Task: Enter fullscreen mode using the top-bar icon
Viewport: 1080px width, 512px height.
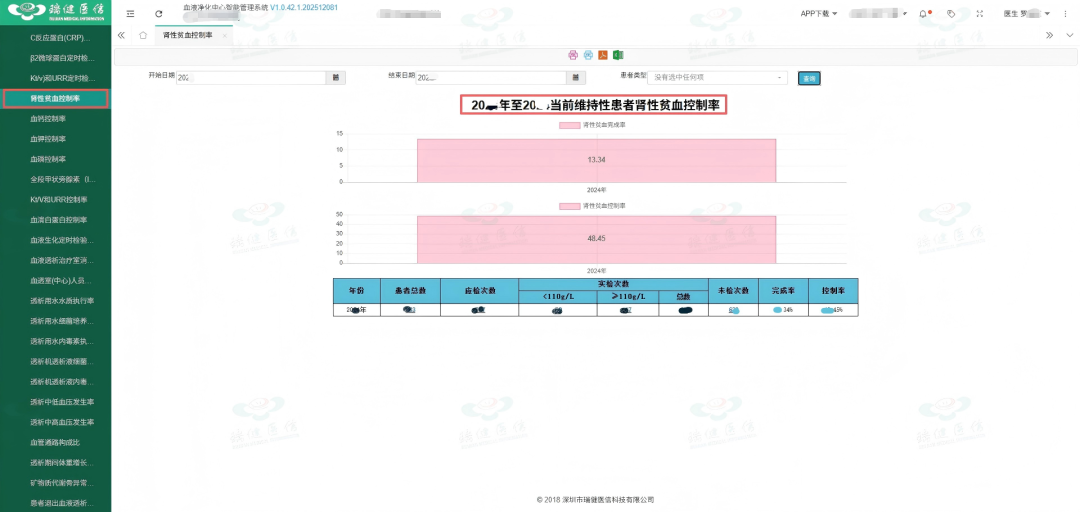Action: click(x=979, y=14)
